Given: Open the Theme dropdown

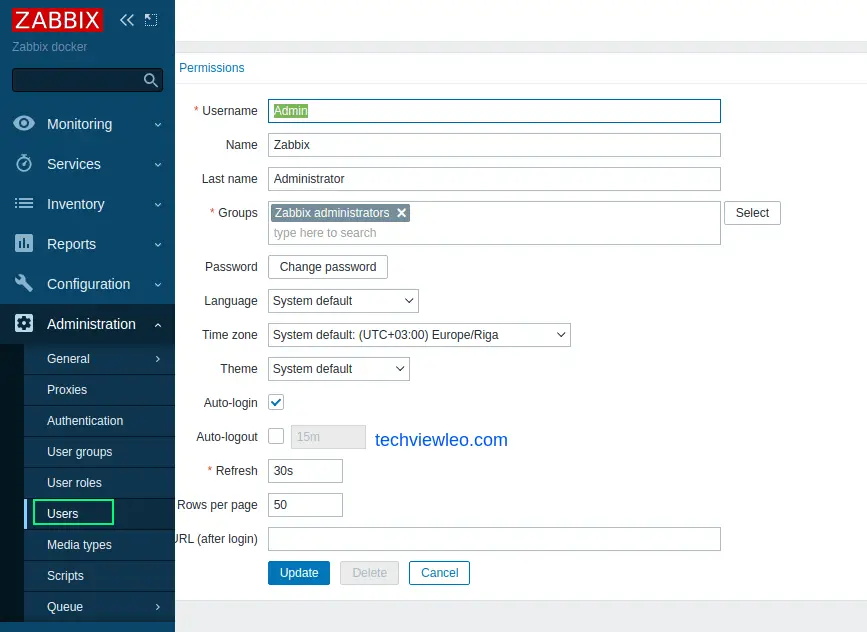Looking at the screenshot, I should [338, 369].
